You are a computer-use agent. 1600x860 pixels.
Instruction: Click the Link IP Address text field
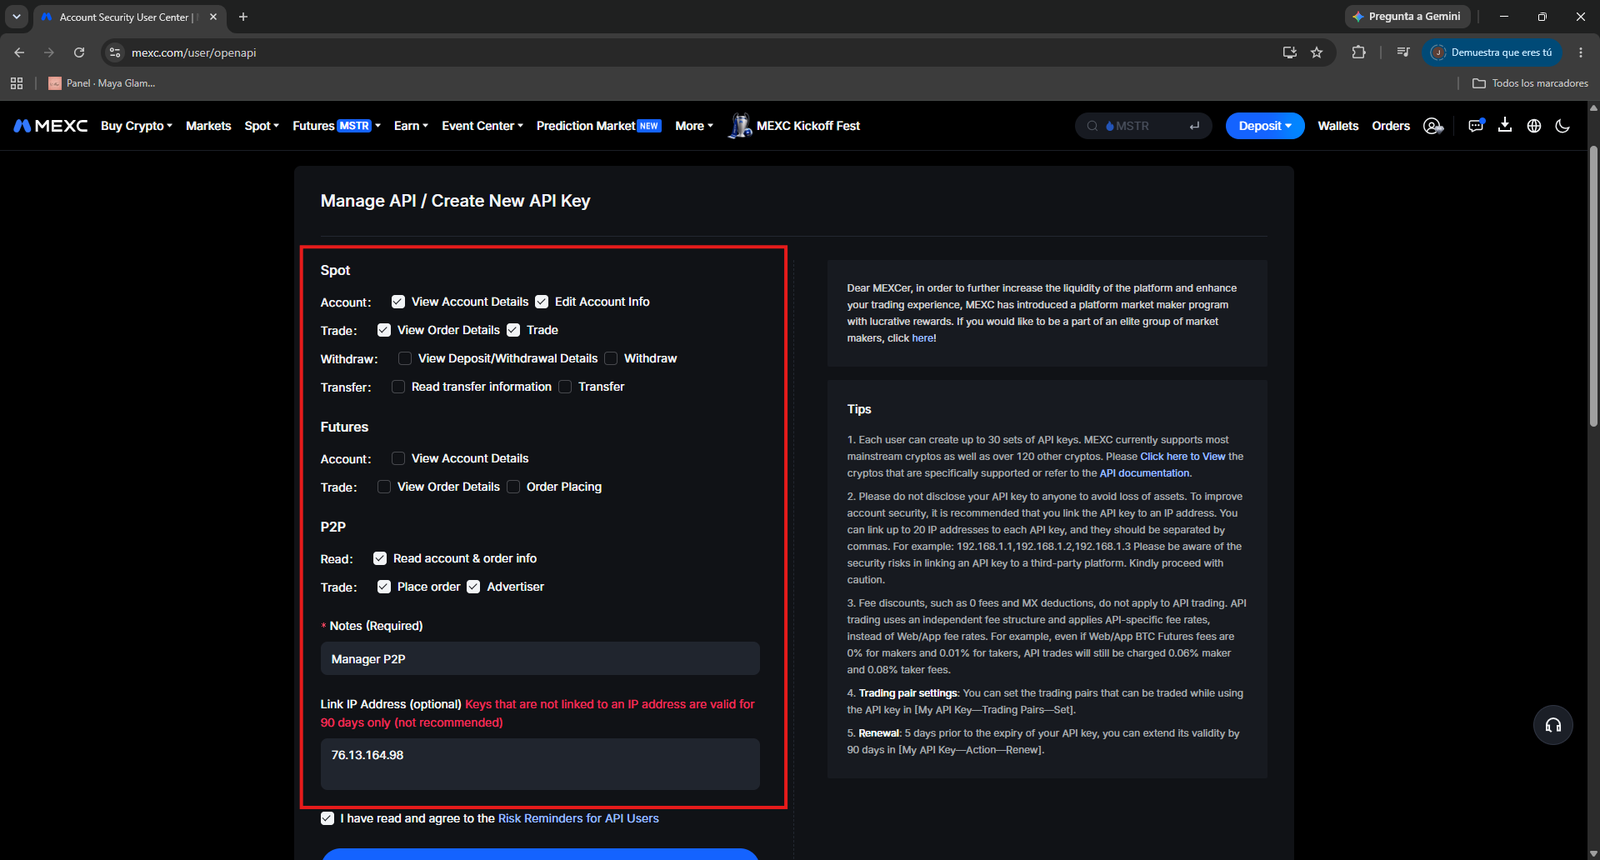pos(540,764)
